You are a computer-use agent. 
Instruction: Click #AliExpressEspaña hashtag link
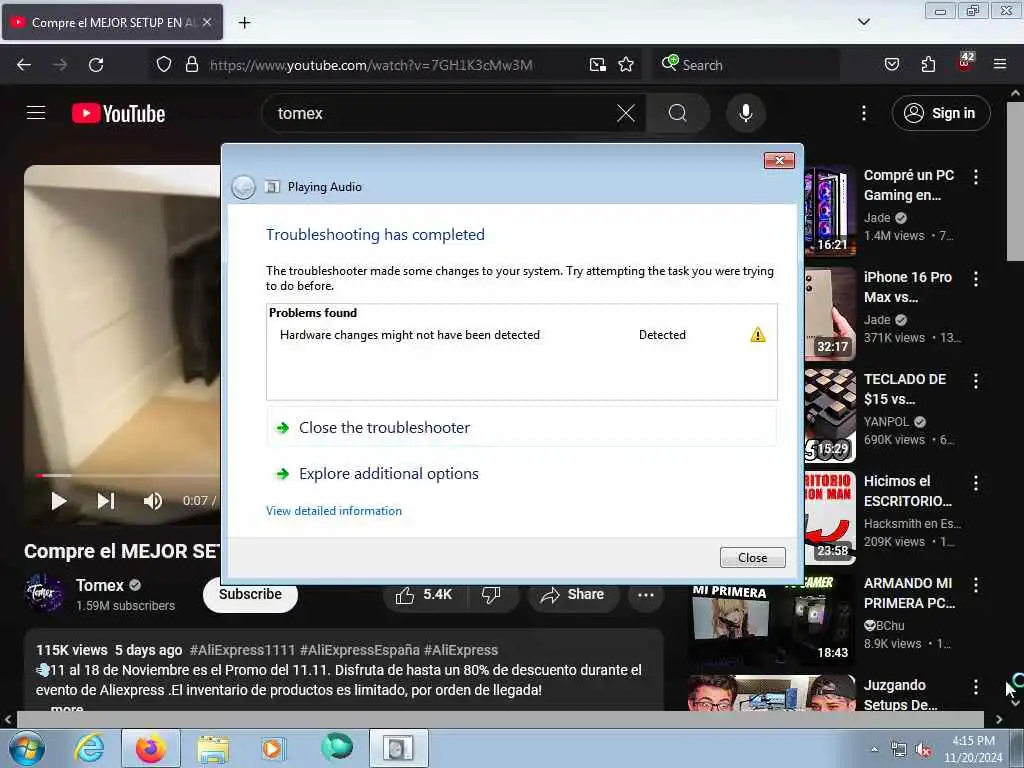pos(360,650)
